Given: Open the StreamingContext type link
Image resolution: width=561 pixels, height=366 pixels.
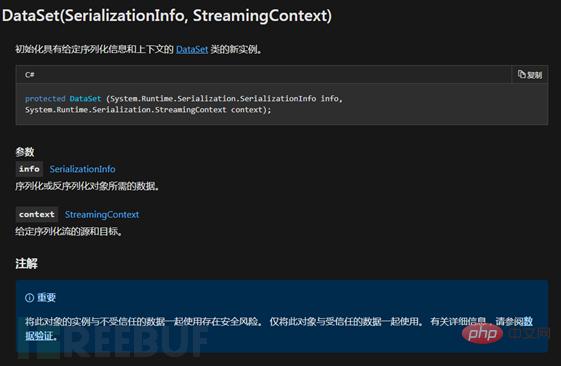Looking at the screenshot, I should point(102,215).
